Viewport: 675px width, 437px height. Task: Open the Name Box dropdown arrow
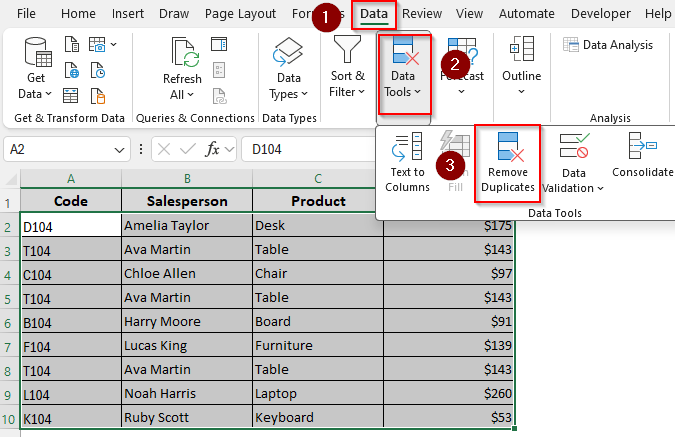point(119,150)
